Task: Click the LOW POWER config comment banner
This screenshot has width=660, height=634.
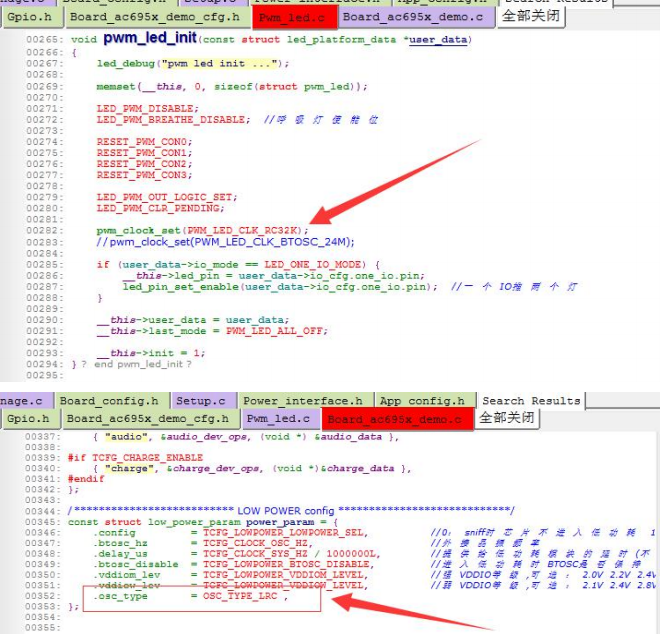Action: click(291, 511)
